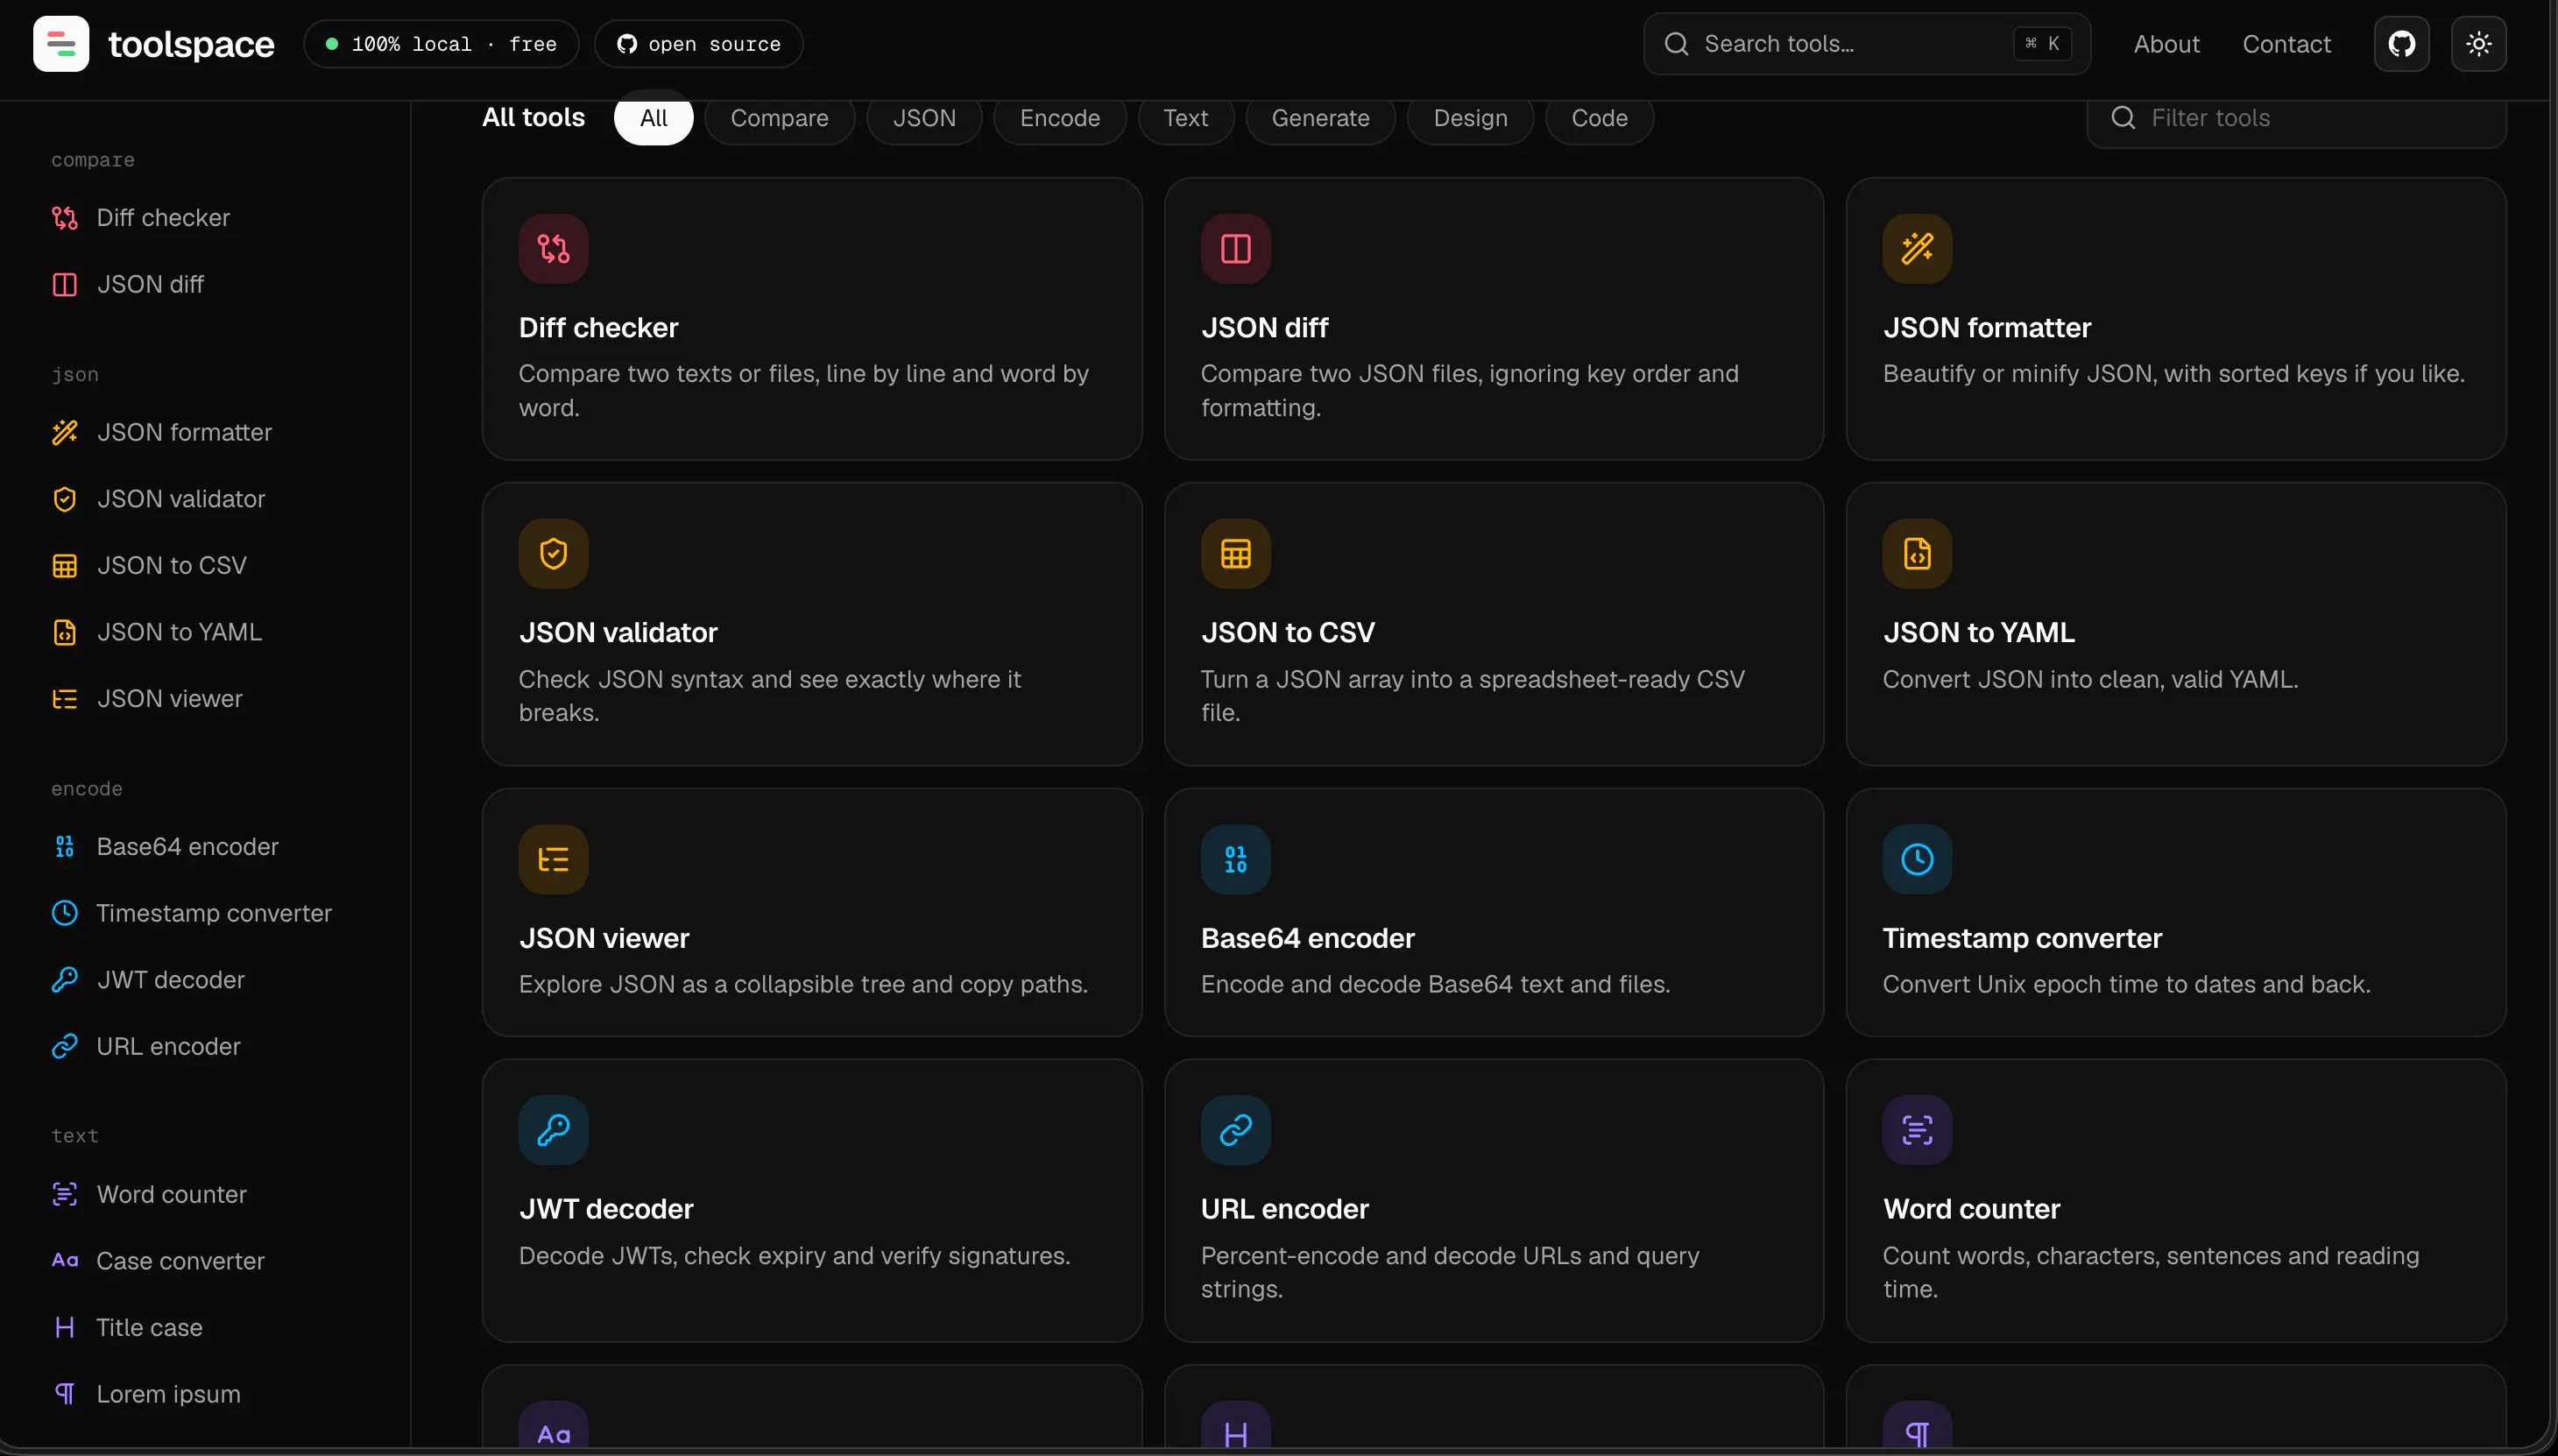
Task: Click the Timestamp converter clock icon in sidebar
Action: tap(65, 913)
